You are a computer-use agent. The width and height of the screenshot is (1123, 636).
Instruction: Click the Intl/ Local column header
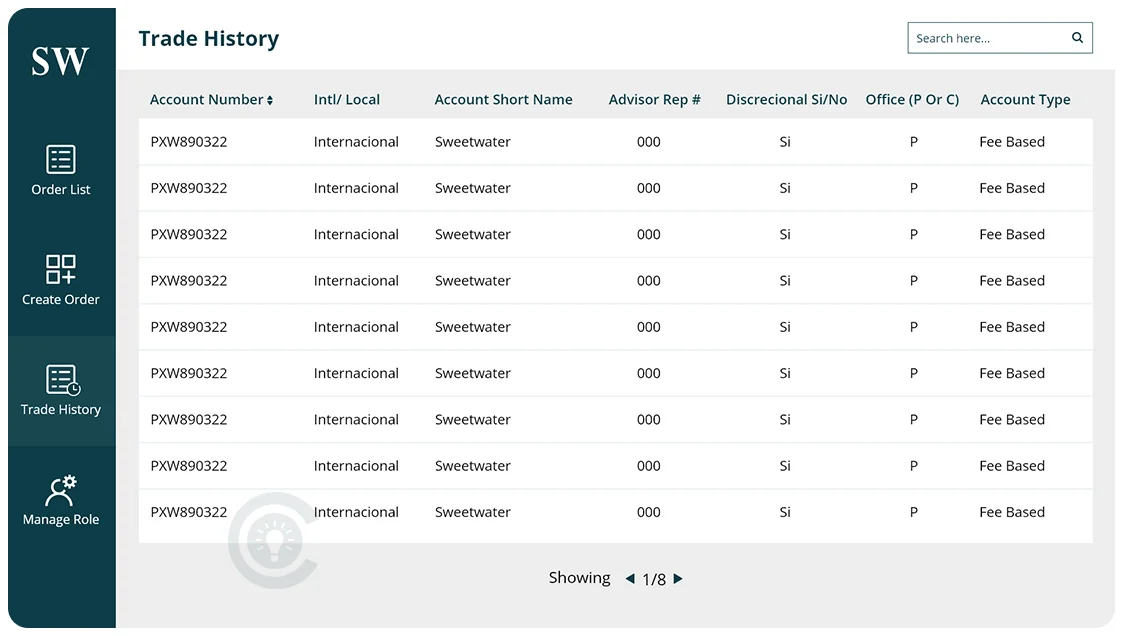pyautogui.click(x=346, y=100)
